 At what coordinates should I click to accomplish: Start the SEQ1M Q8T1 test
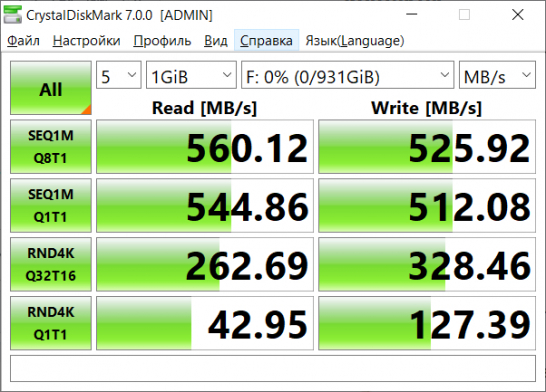51,147
